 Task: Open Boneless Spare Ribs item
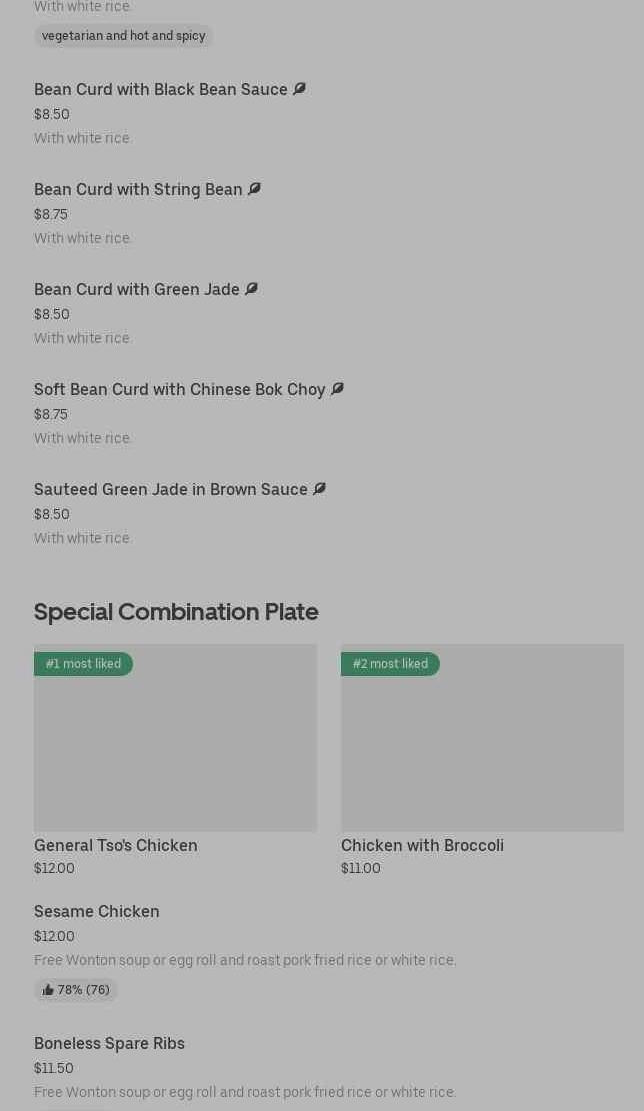[109, 1044]
